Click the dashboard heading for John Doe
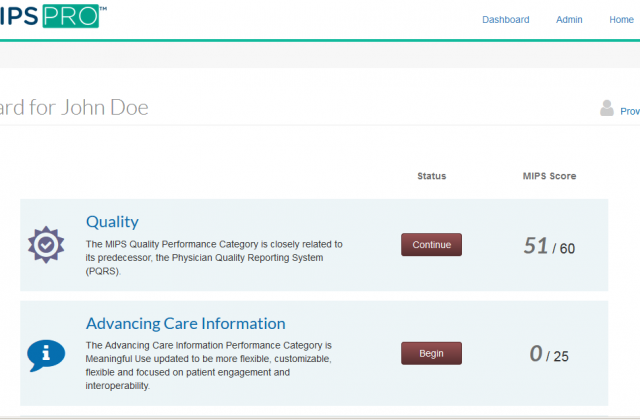The image size is (640, 420). 75,107
